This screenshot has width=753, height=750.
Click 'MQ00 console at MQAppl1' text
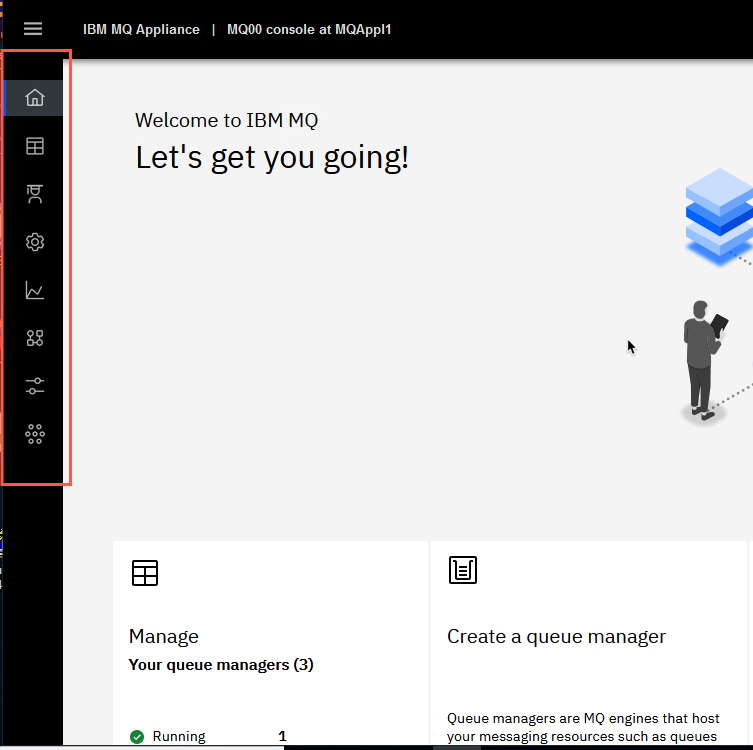tap(309, 29)
